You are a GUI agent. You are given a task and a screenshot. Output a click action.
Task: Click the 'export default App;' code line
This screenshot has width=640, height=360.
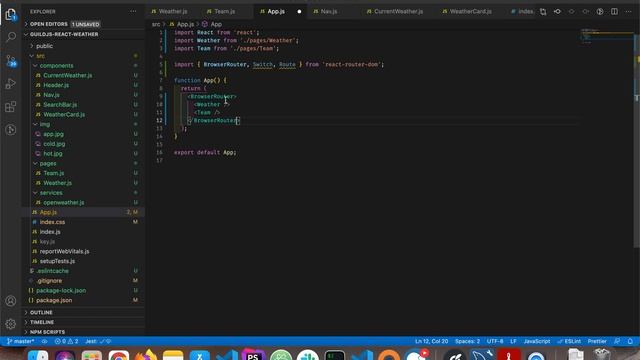(x=205, y=152)
